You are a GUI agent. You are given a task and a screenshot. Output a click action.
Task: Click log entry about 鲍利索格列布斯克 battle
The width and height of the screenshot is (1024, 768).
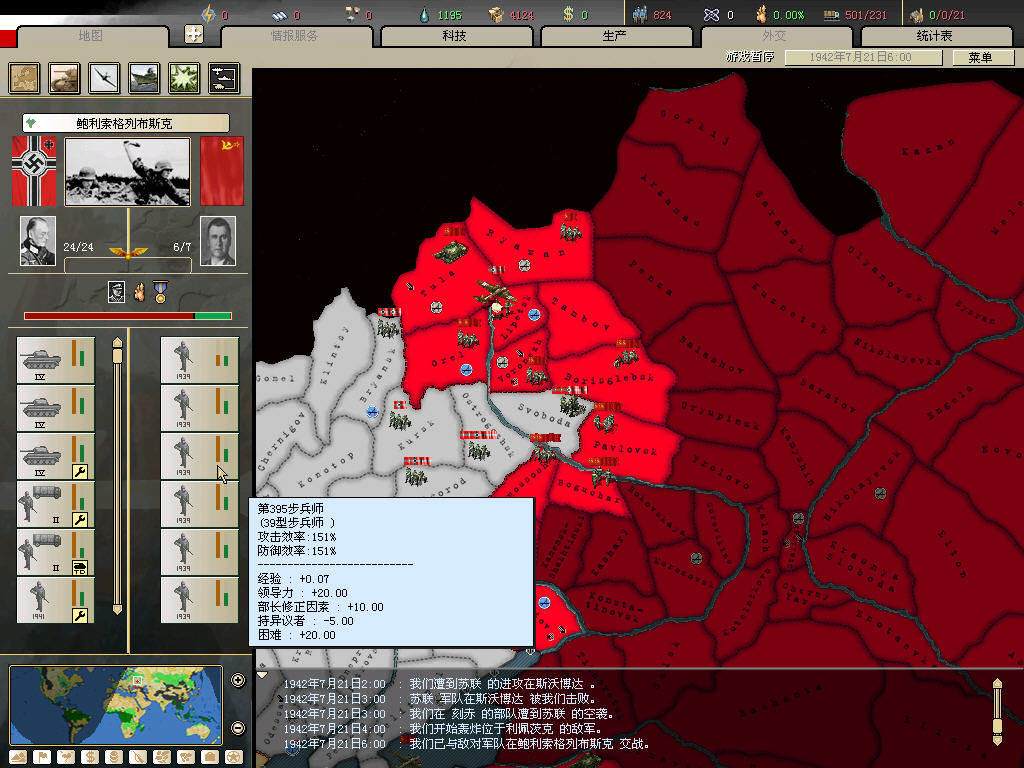tap(466, 743)
